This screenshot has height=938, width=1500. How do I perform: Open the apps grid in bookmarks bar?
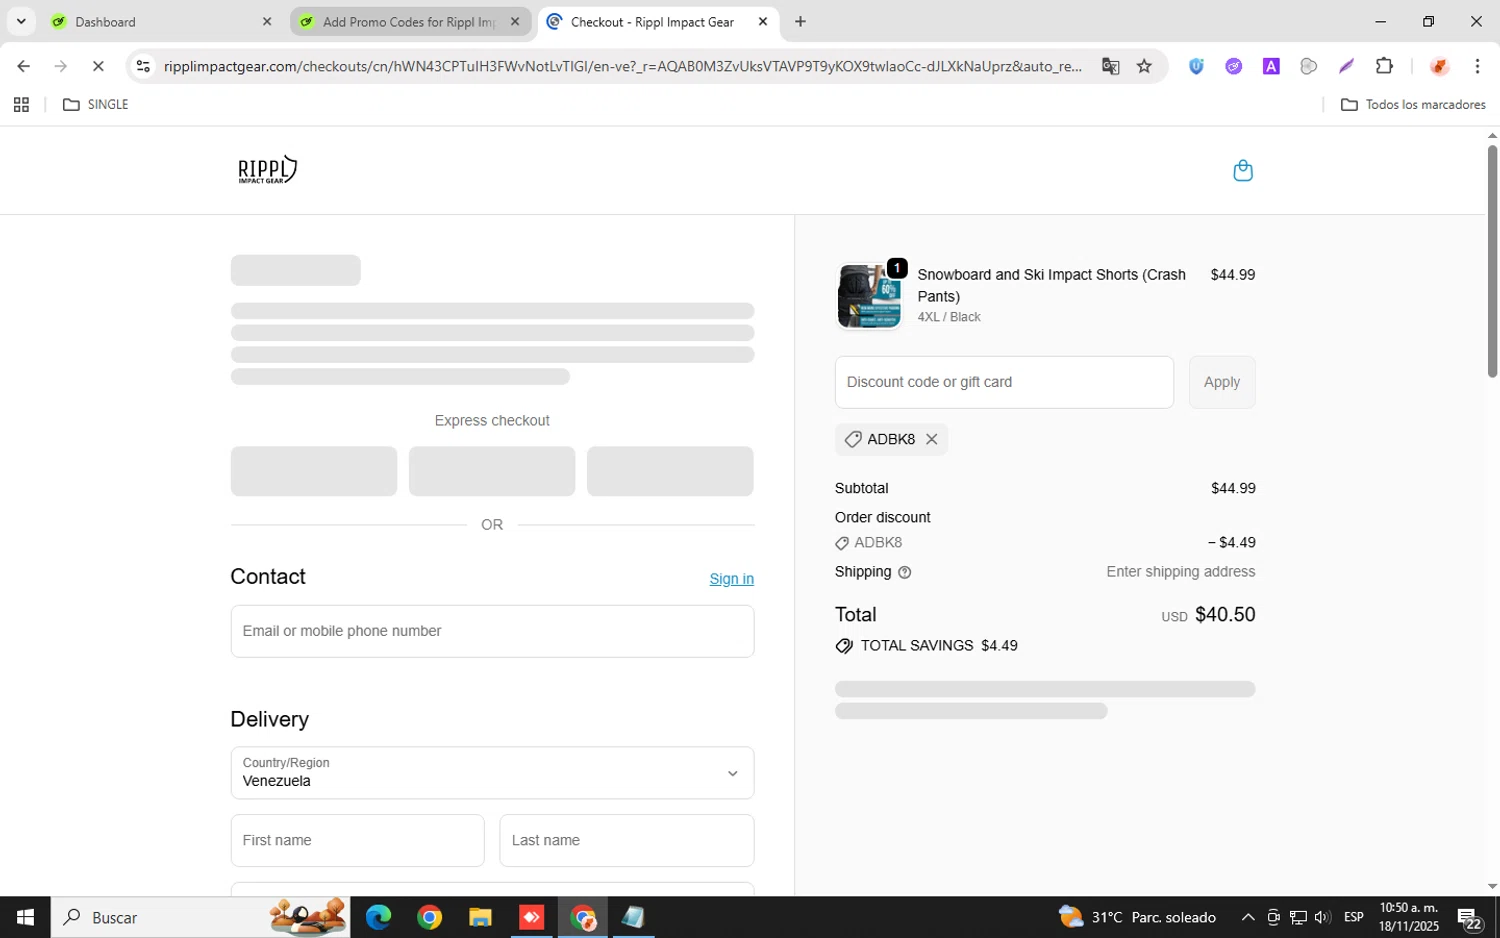[x=21, y=104]
